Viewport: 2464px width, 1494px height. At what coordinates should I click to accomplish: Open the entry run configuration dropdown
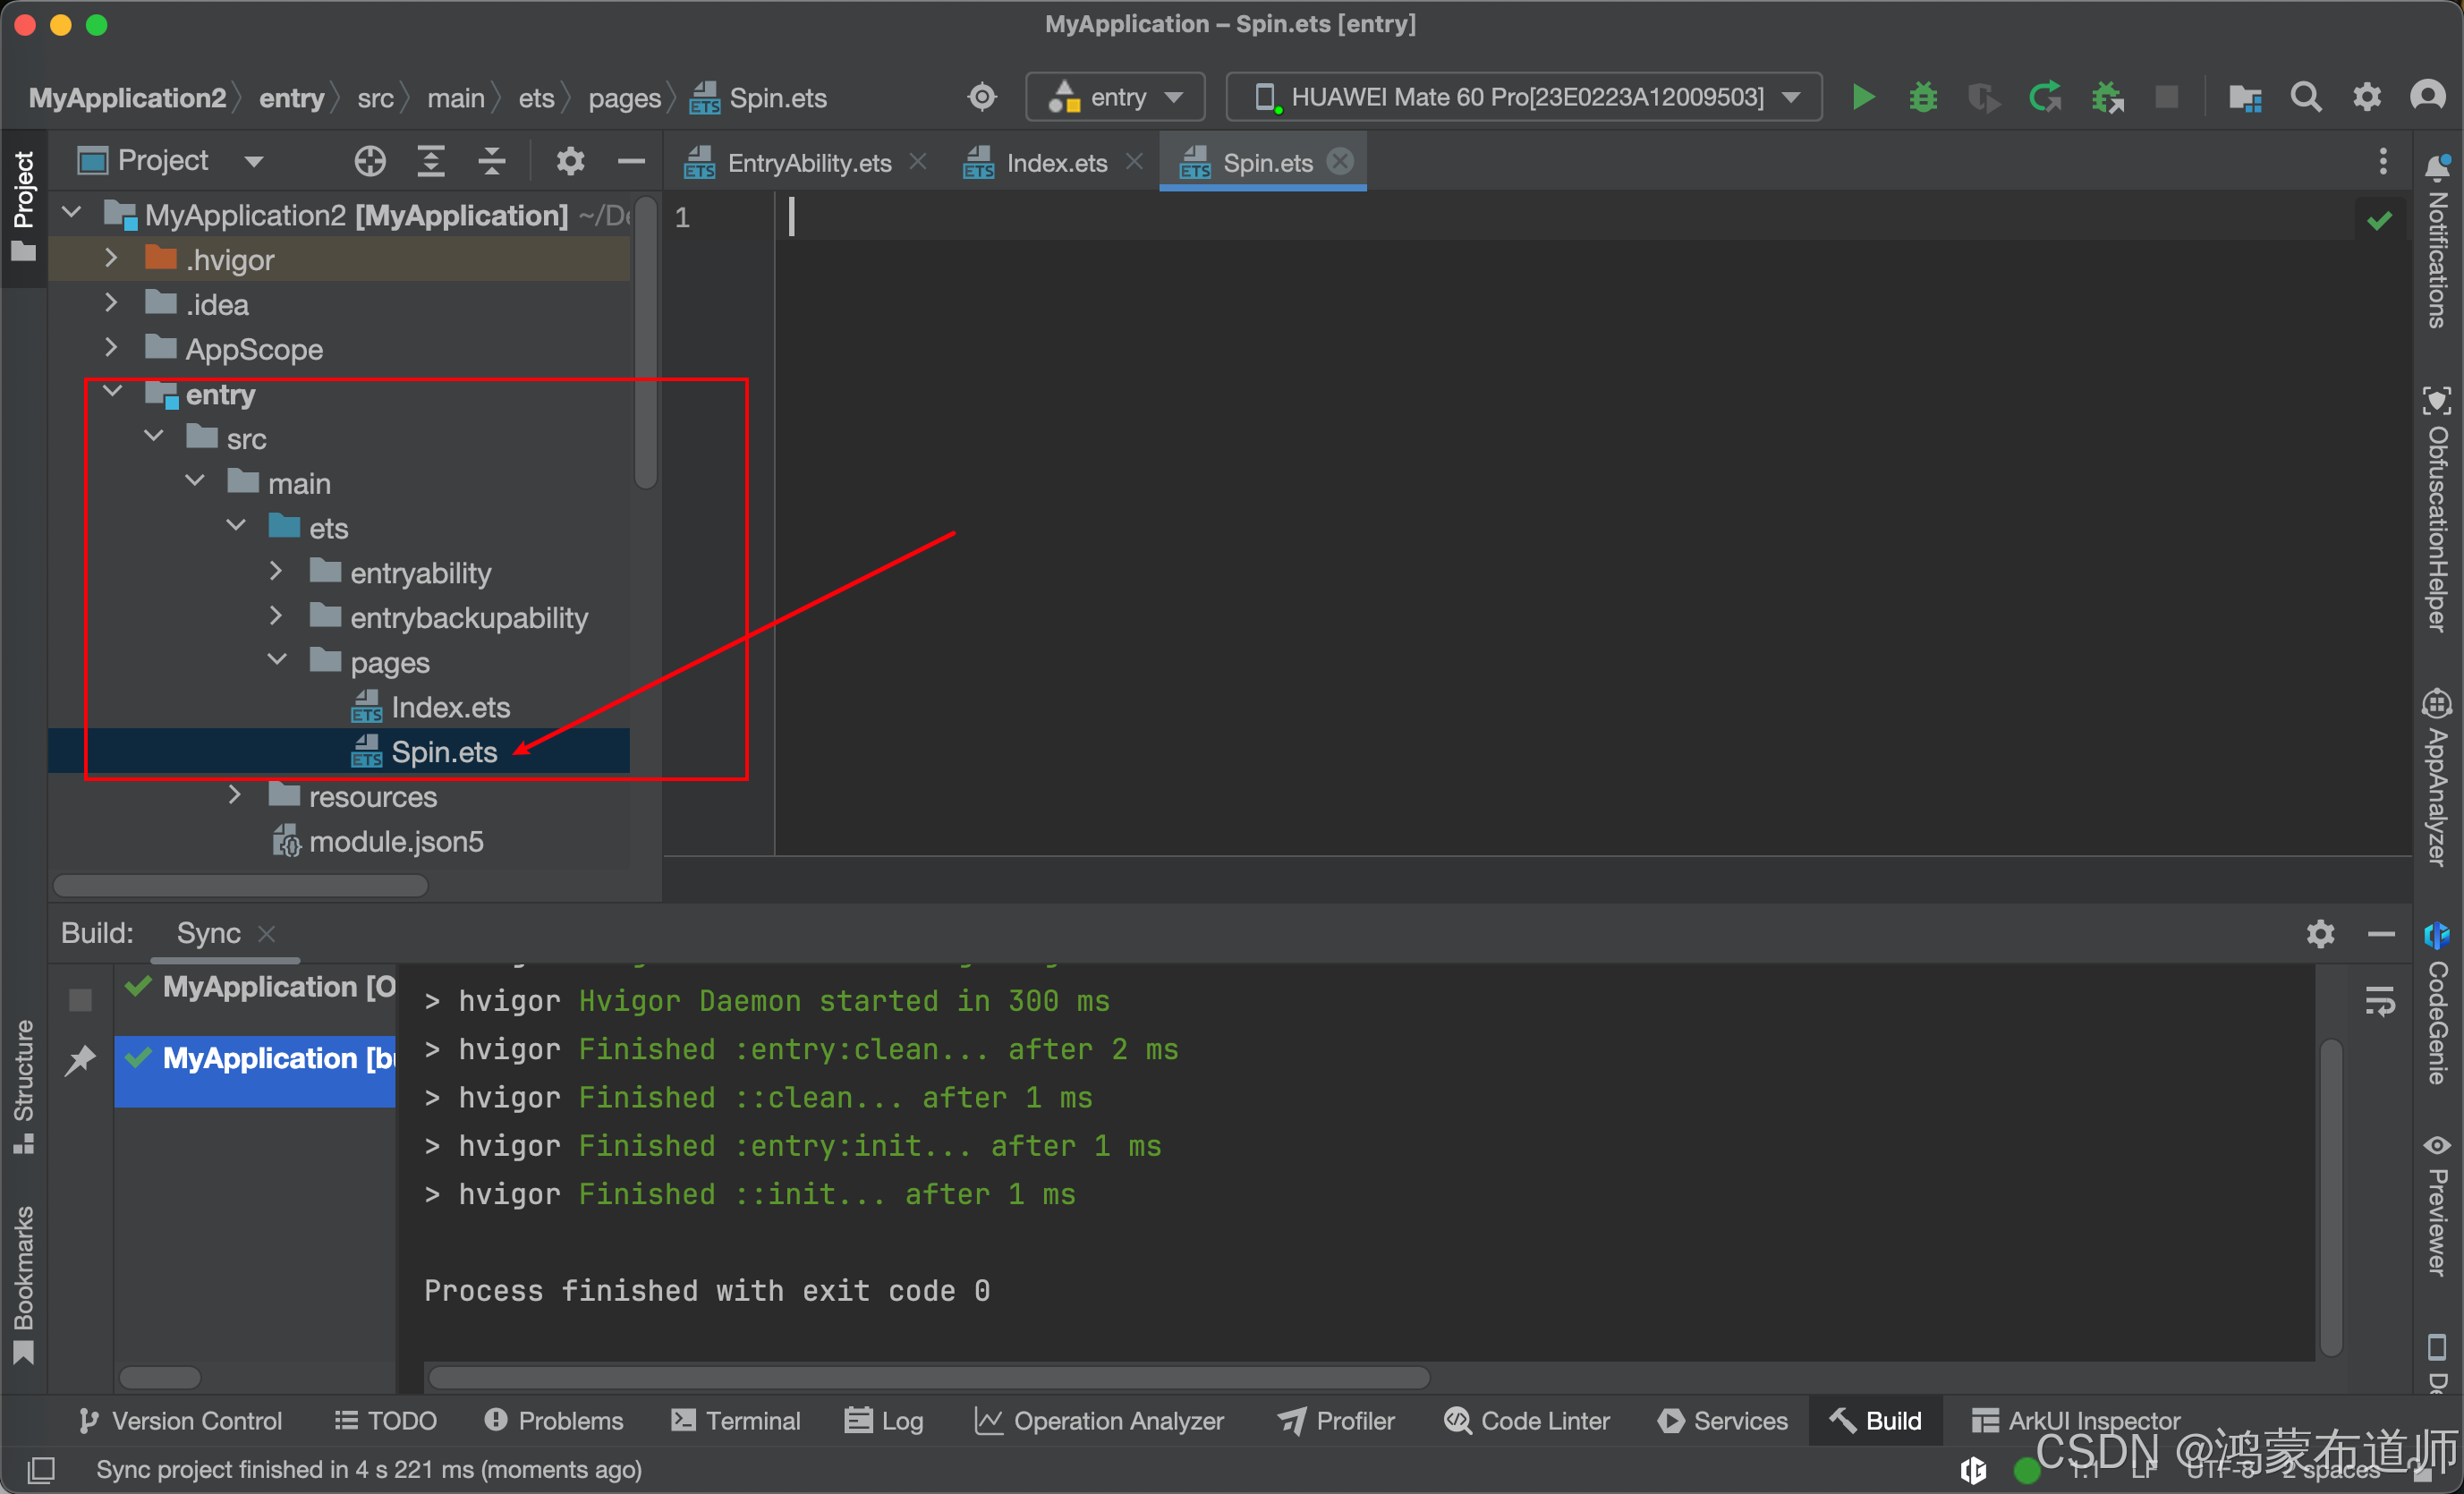click(1115, 97)
